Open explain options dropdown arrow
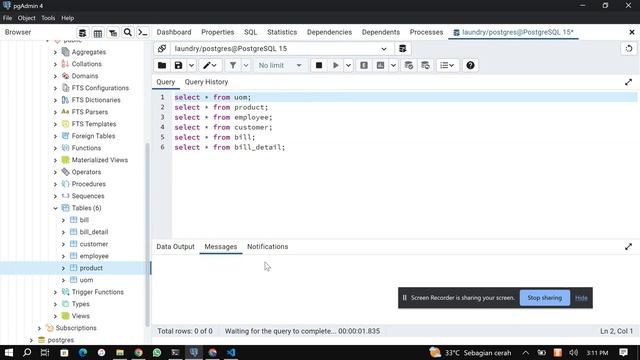This screenshot has width=640, height=360. [393, 65]
